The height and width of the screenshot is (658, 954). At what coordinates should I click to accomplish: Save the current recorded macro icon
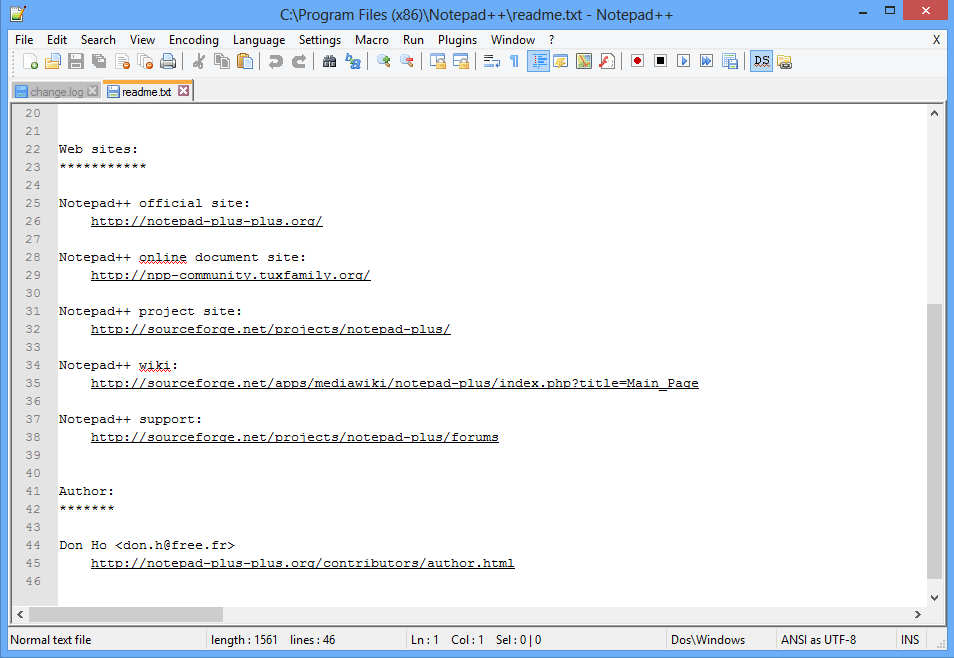pos(730,61)
